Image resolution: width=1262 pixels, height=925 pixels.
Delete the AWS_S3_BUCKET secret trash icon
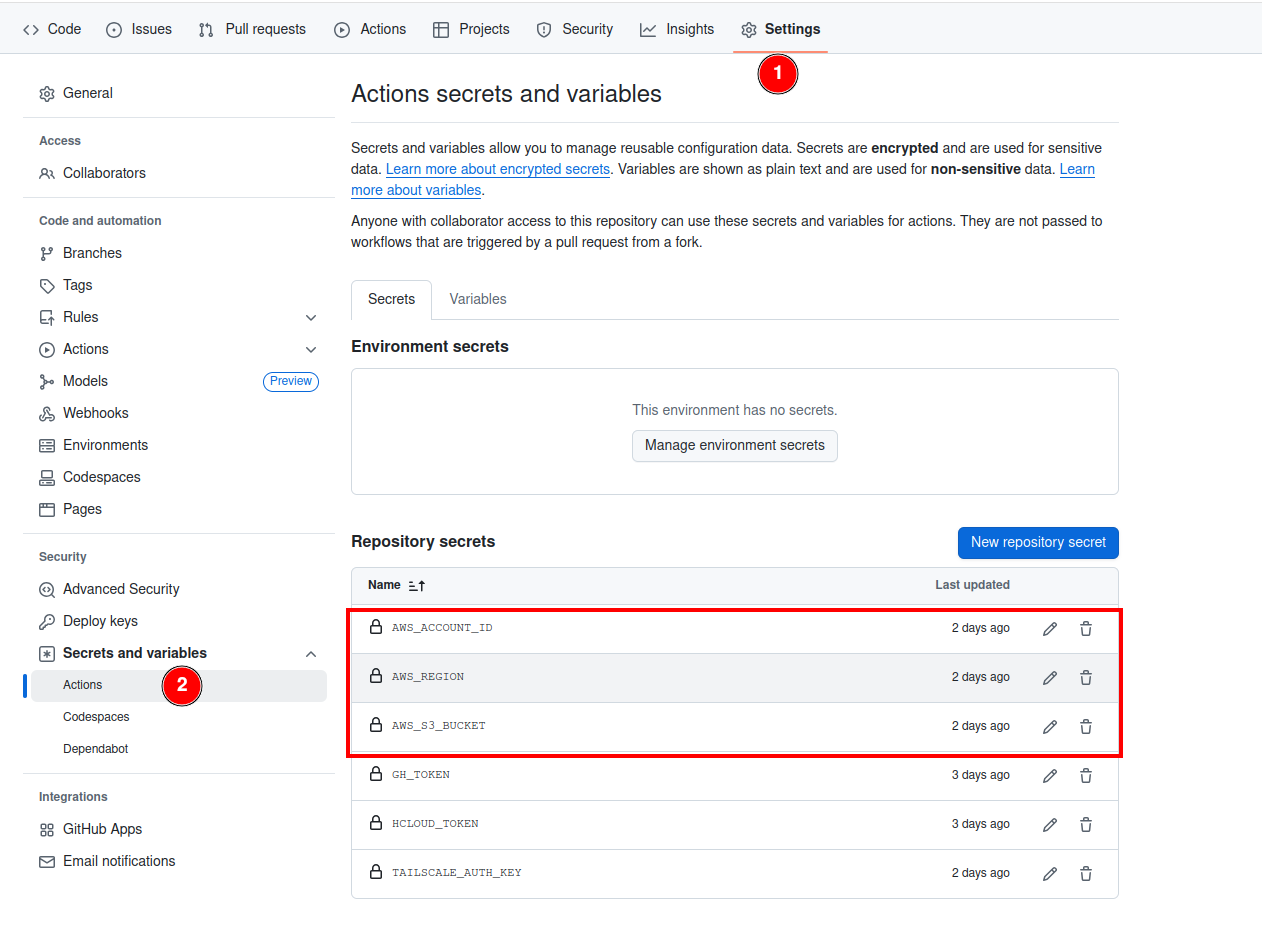[x=1086, y=727]
